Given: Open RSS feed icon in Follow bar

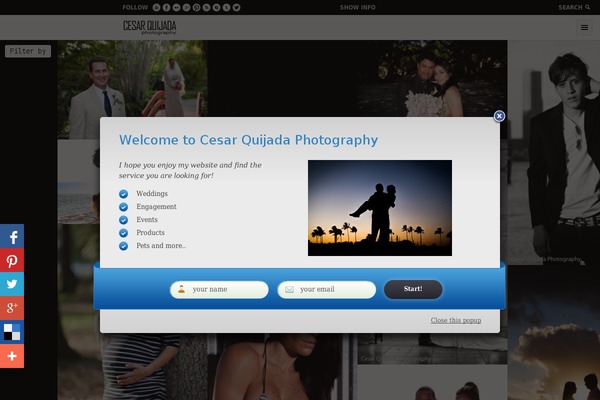Looking at the screenshot, I should (x=206, y=7).
